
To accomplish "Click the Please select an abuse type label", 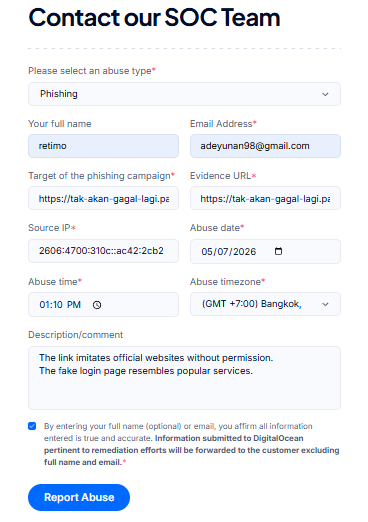I will pyautogui.click(x=92, y=71).
